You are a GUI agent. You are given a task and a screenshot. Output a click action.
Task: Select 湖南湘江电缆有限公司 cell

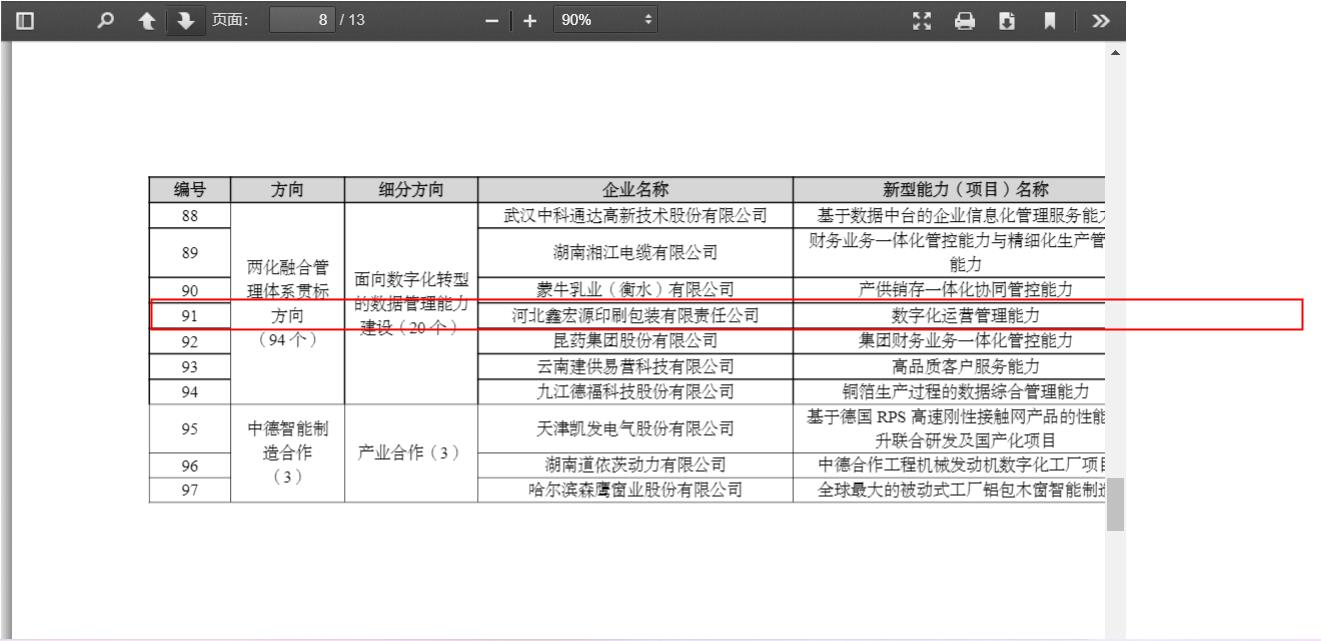point(635,253)
